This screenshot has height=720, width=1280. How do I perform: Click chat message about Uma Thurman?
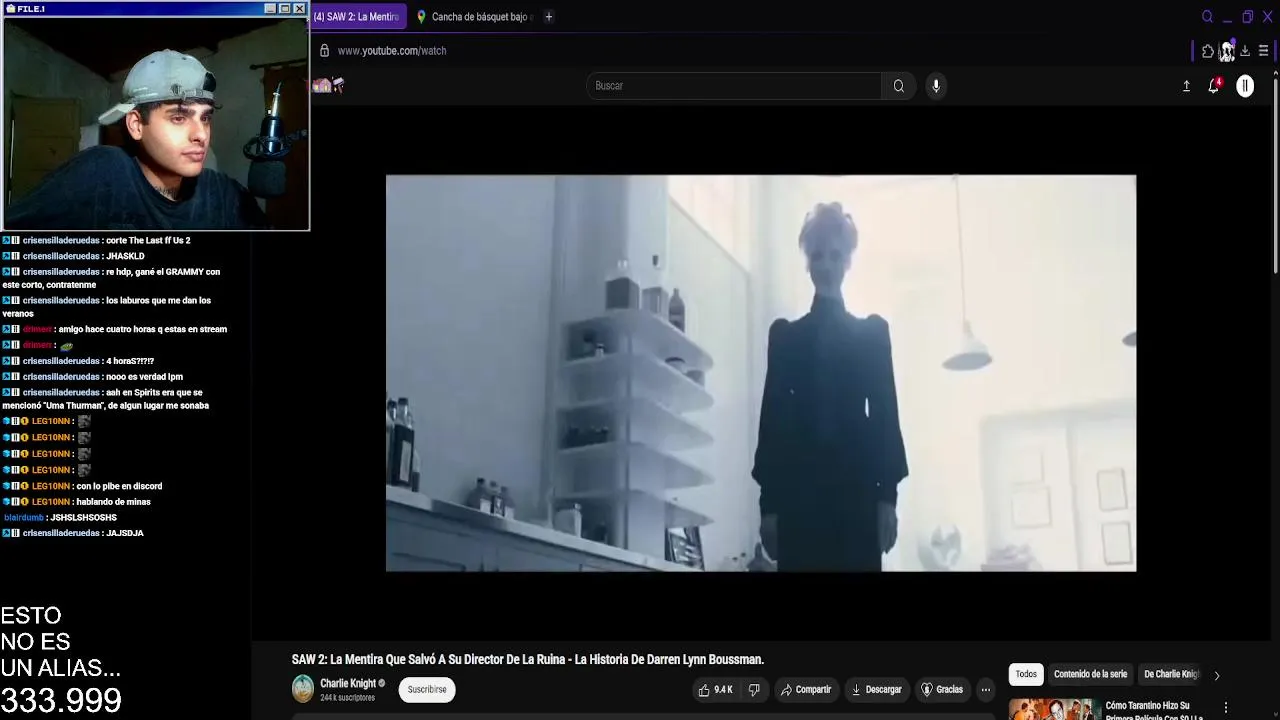105,399
